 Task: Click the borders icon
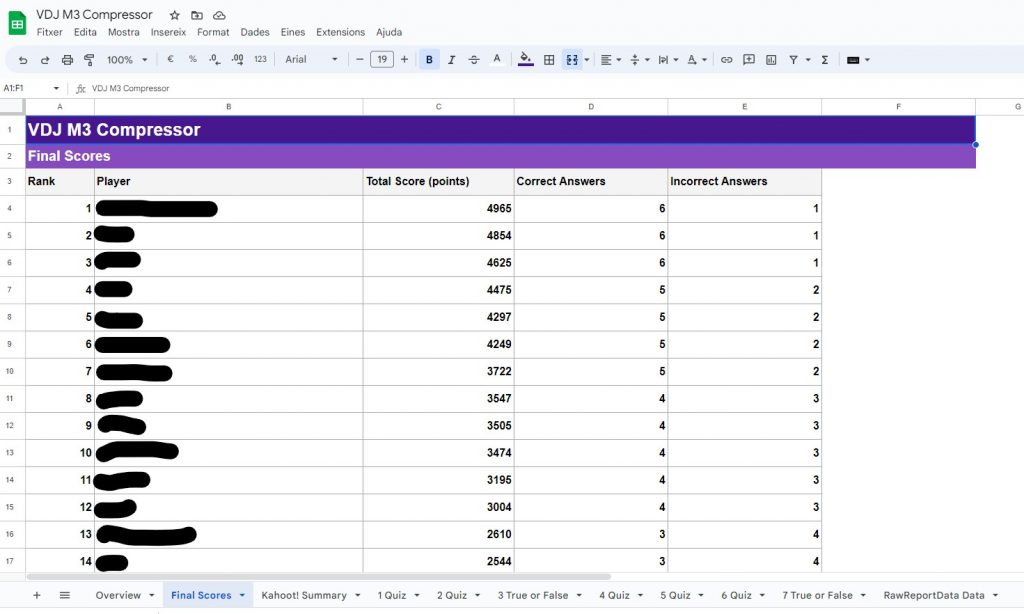[x=549, y=60]
